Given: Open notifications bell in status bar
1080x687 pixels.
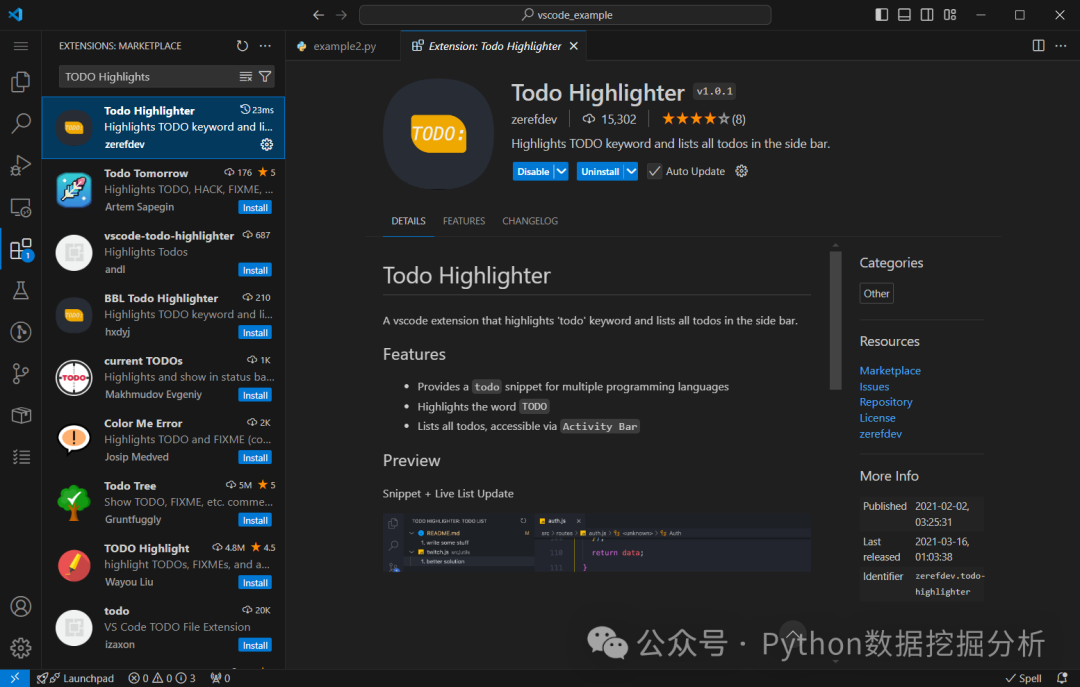Looking at the screenshot, I should pyautogui.click(x=1062, y=678).
